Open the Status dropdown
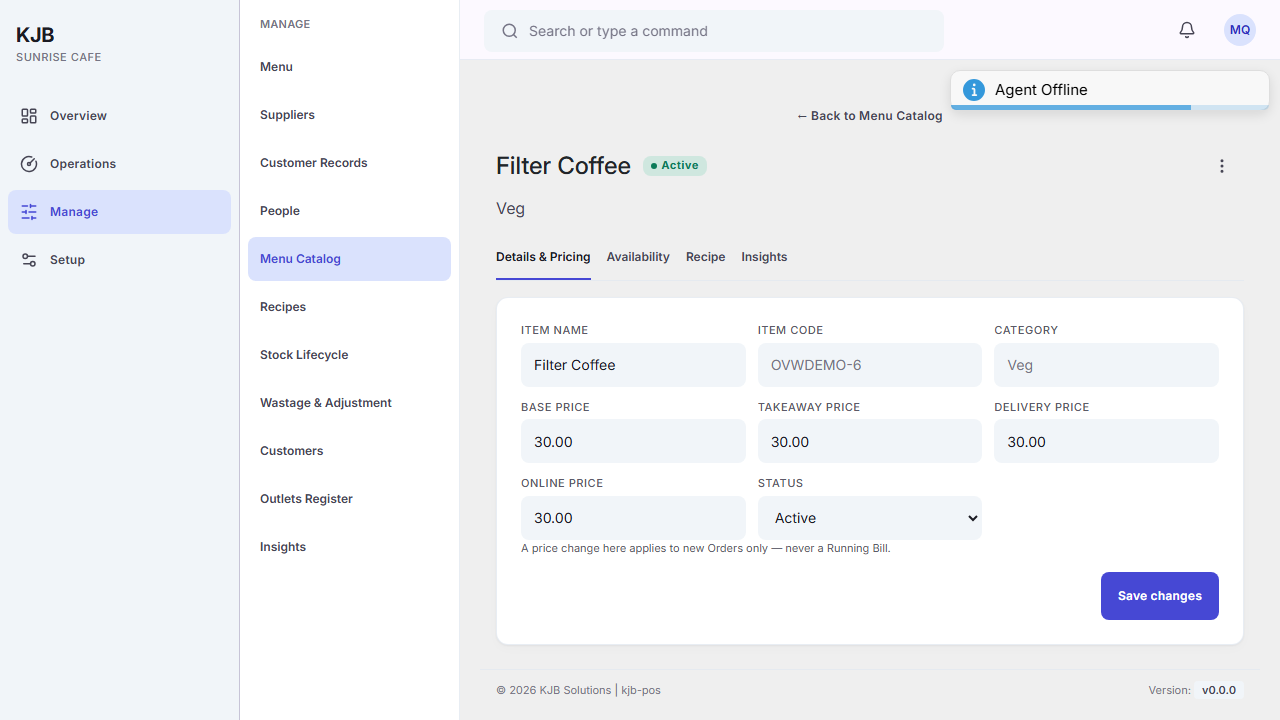The image size is (1280, 720). (x=870, y=518)
